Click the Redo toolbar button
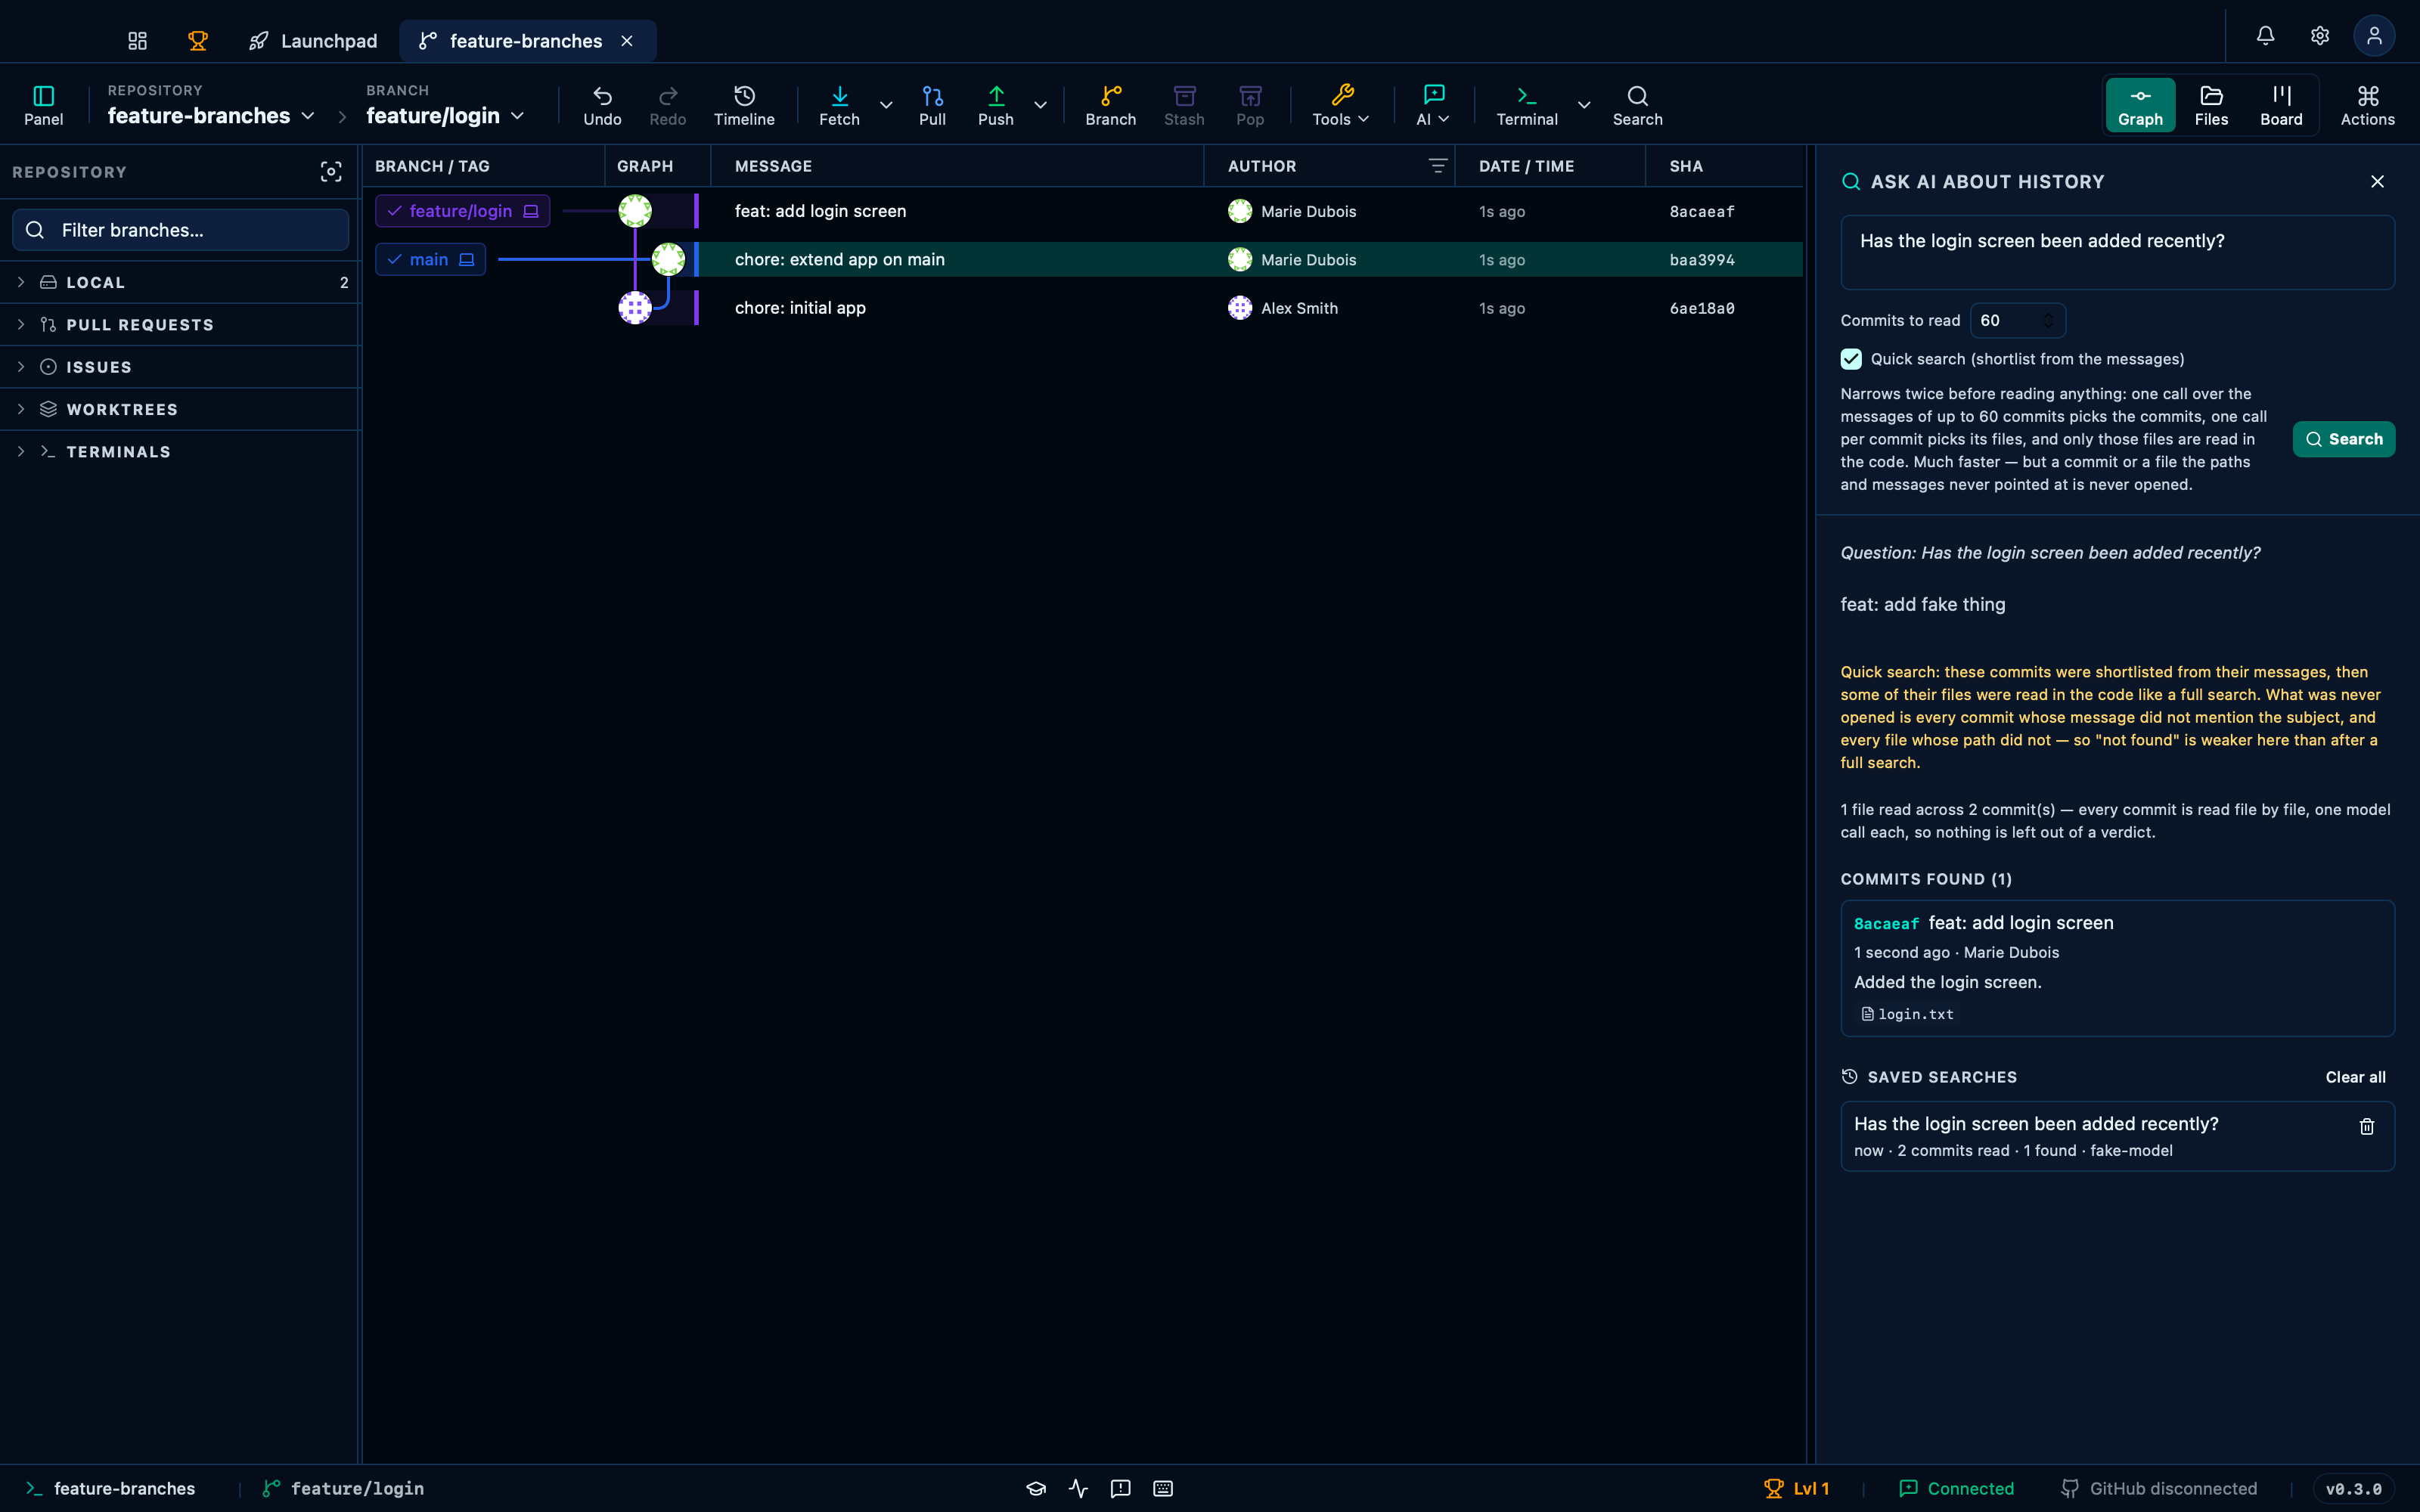This screenshot has height=1512, width=2420. [667, 105]
